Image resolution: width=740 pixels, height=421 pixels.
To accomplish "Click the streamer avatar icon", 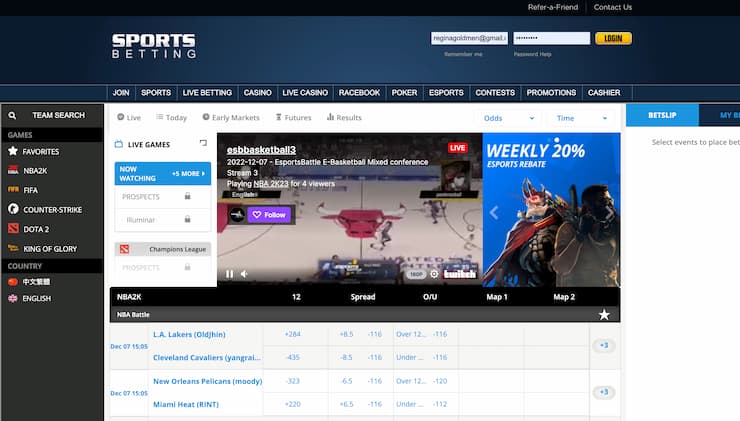I will [x=237, y=215].
